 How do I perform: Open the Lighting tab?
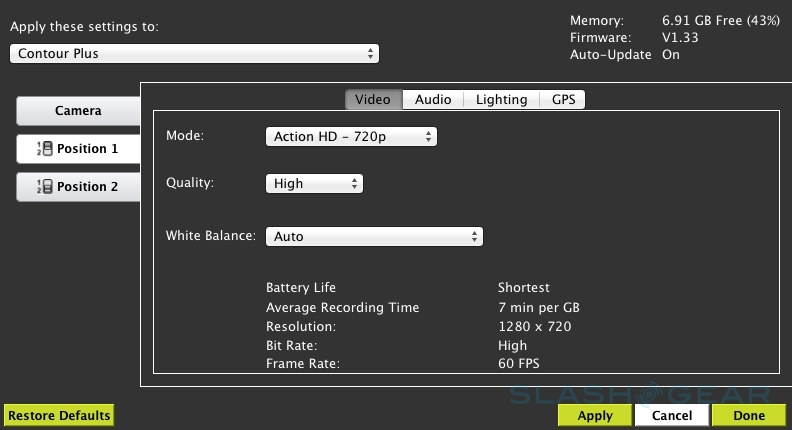point(501,100)
